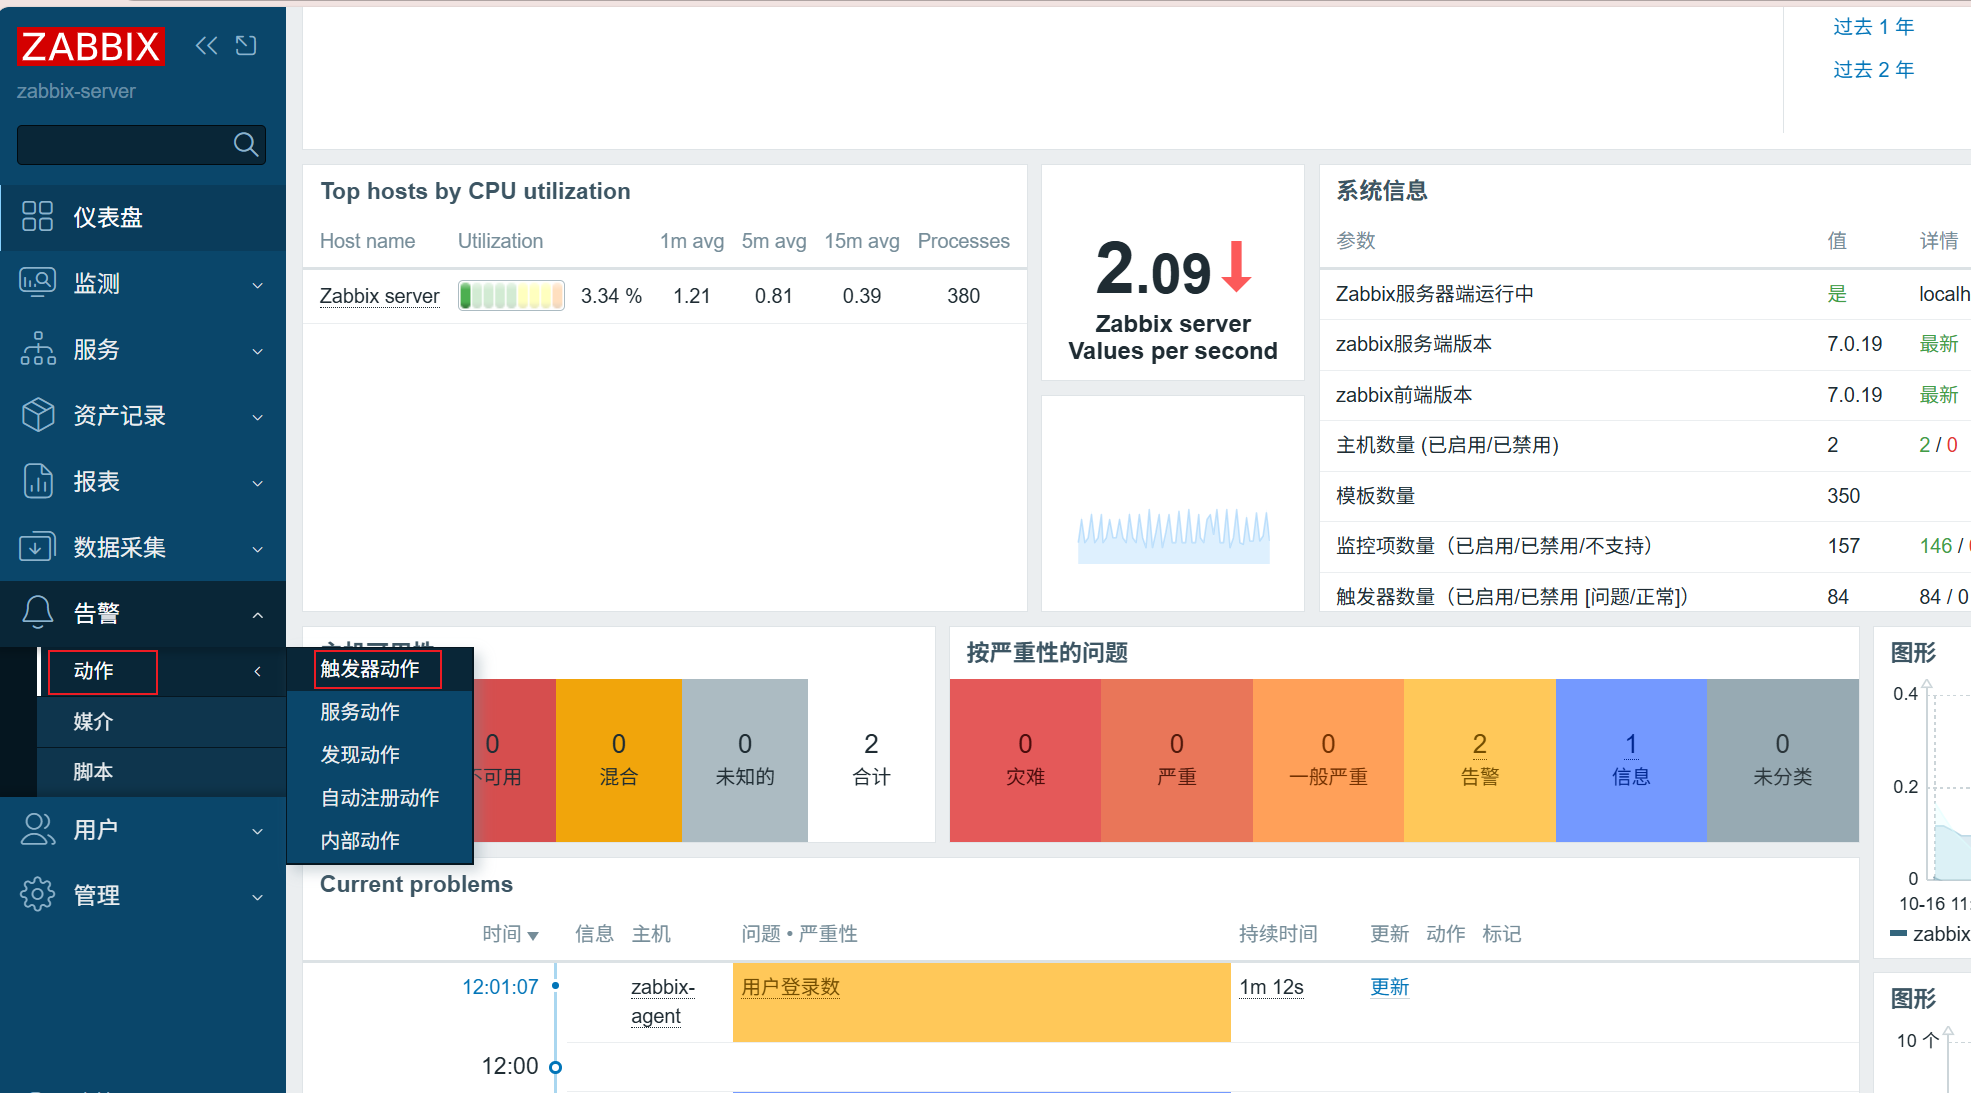Click the 灾难 severity tile

tap(1025, 760)
